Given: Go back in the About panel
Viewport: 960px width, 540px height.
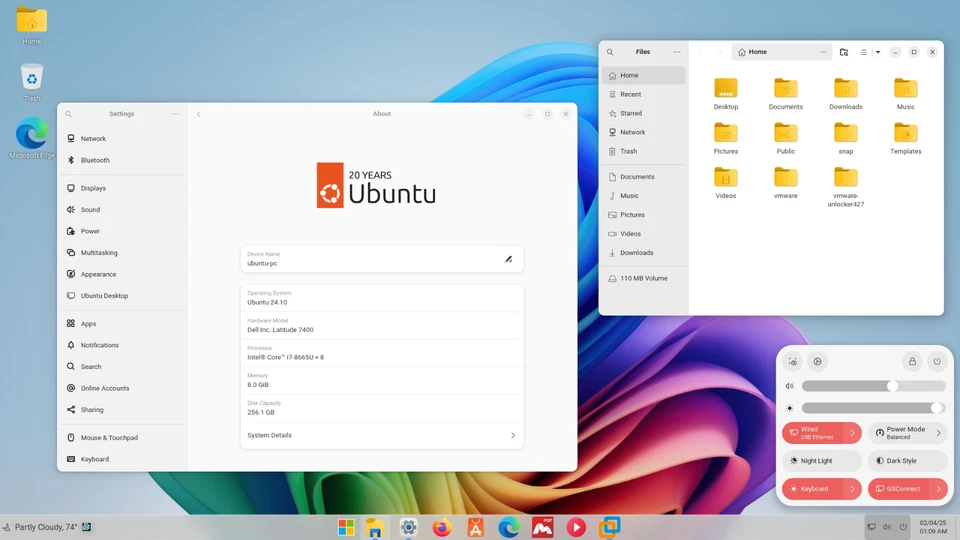Looking at the screenshot, I should (199, 114).
